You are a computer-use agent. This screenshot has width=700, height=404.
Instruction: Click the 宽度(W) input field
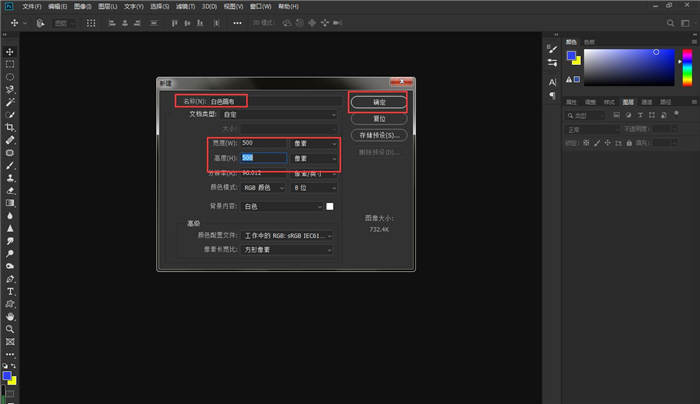click(263, 143)
